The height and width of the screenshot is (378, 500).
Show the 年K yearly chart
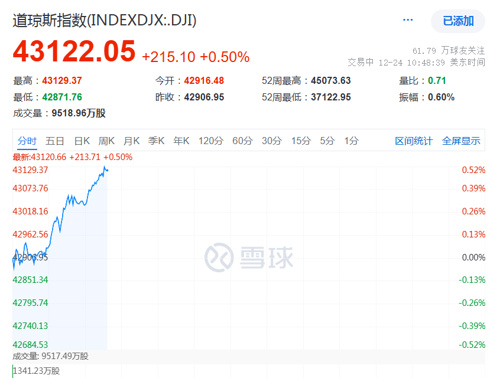point(181,141)
